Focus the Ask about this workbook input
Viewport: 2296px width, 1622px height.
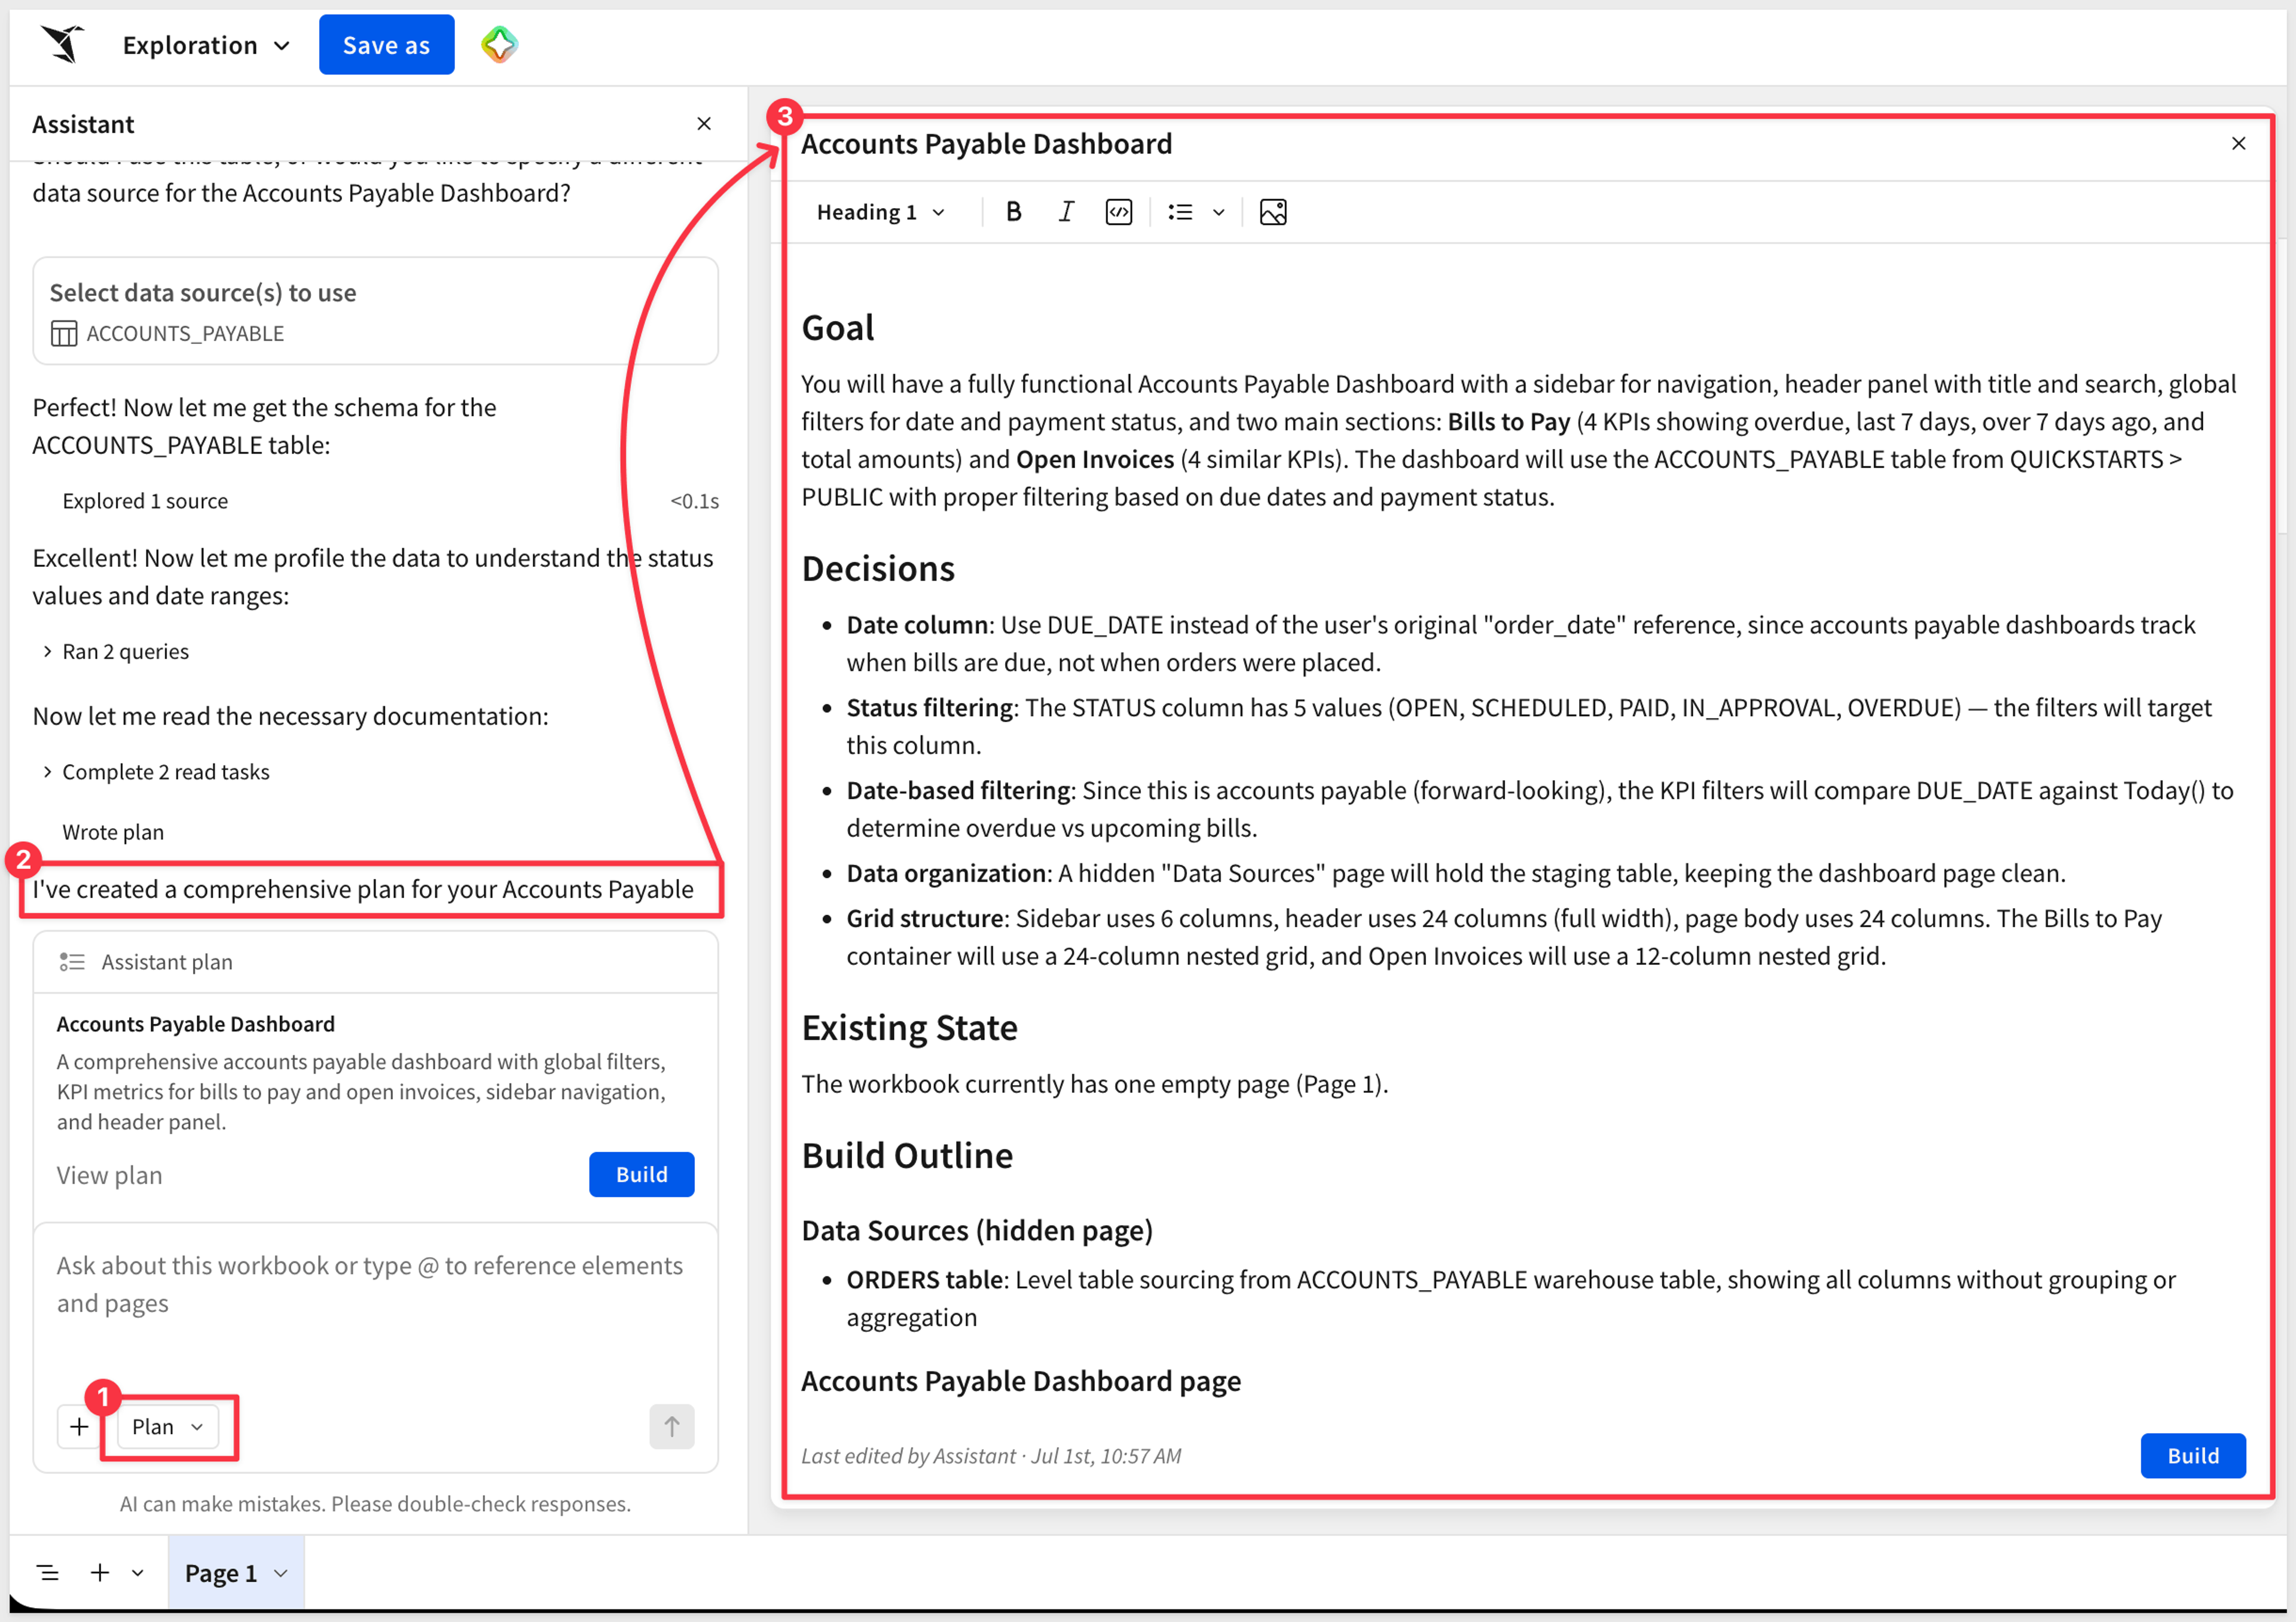point(375,1284)
